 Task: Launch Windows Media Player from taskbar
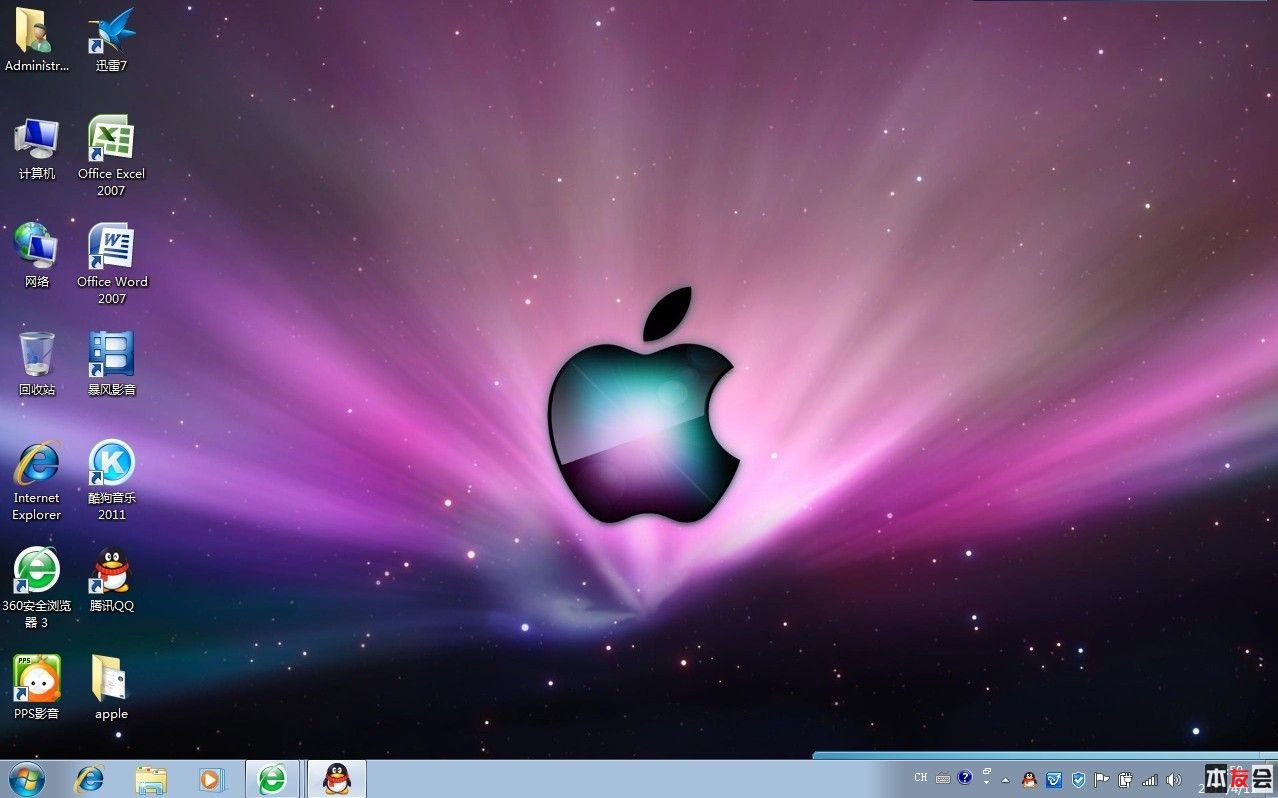212,779
